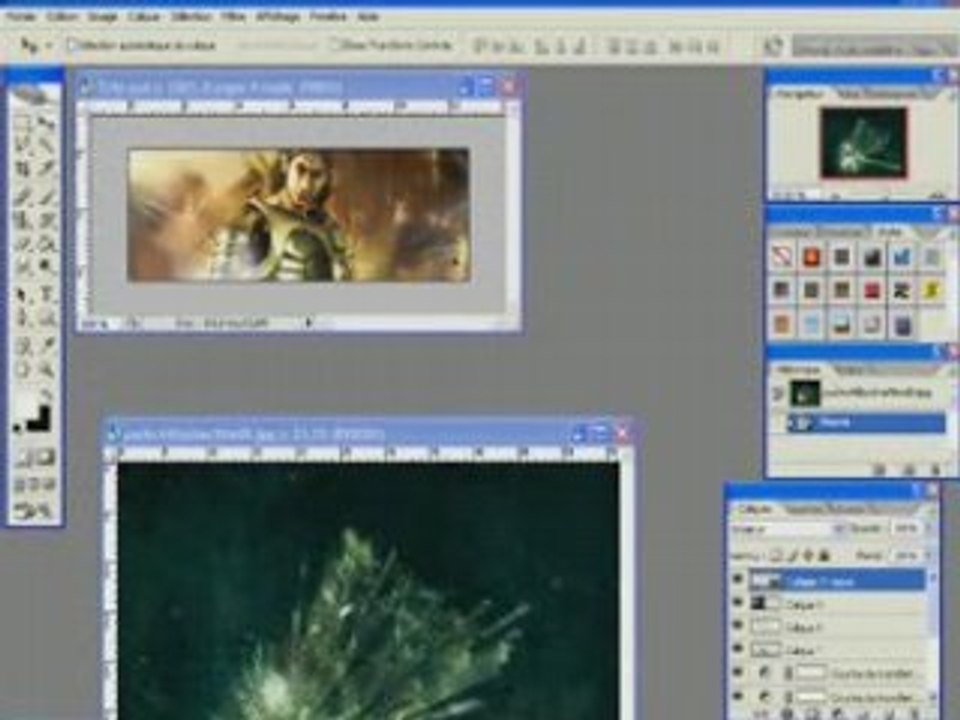Enable auto-select layer checkbox
The width and height of the screenshot is (960, 720).
[x=73, y=45]
